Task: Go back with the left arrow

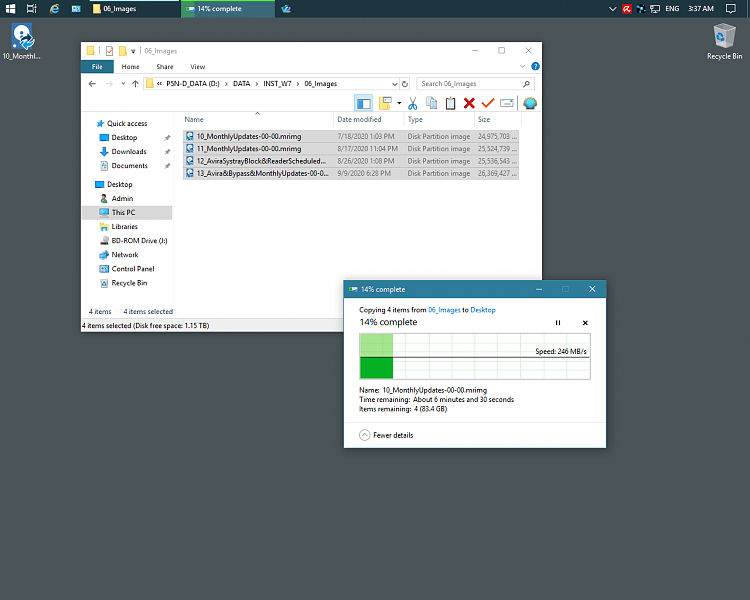Action: pos(92,84)
